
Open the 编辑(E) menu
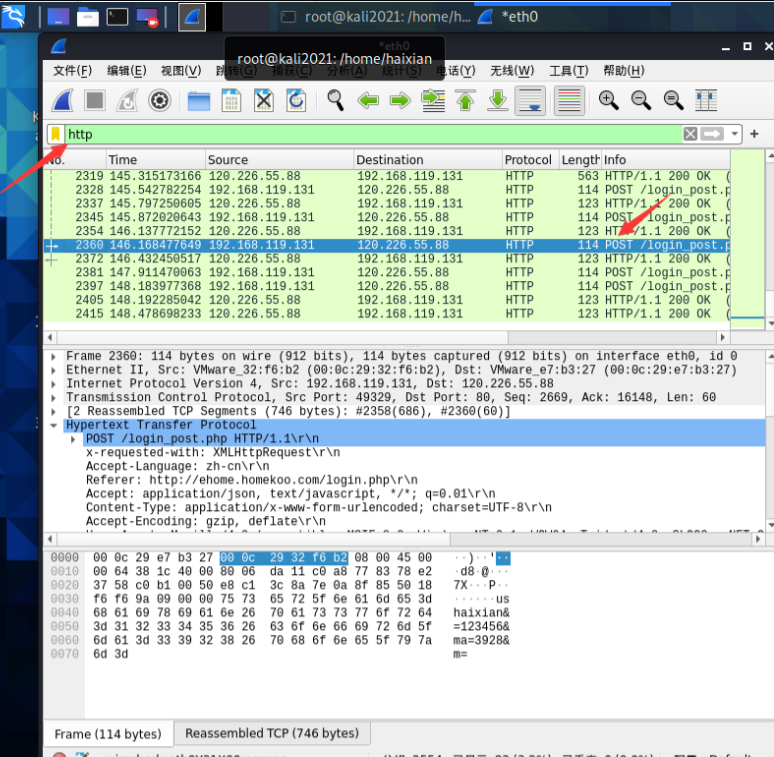tap(127, 71)
